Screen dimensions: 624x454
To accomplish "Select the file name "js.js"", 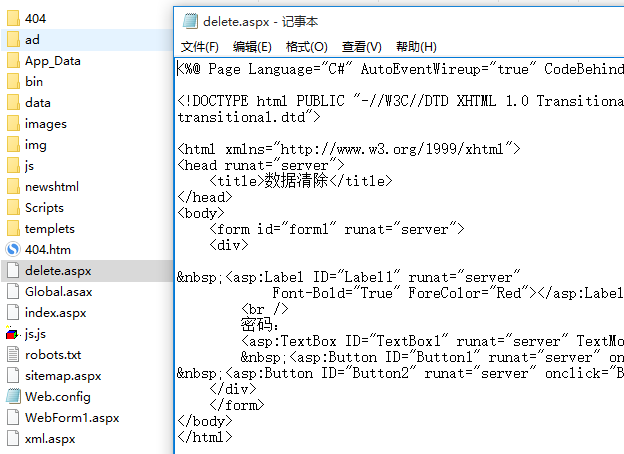I will pyautogui.click(x=35, y=334).
